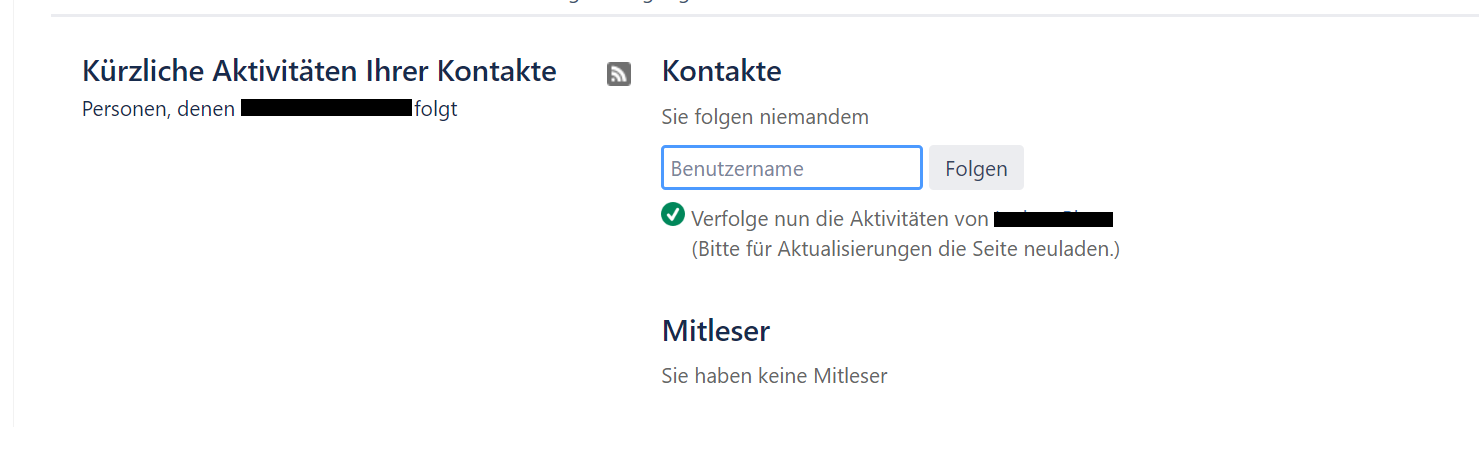Open the RSS feed for contact activities
This screenshot has width=1479, height=457.
618,74
